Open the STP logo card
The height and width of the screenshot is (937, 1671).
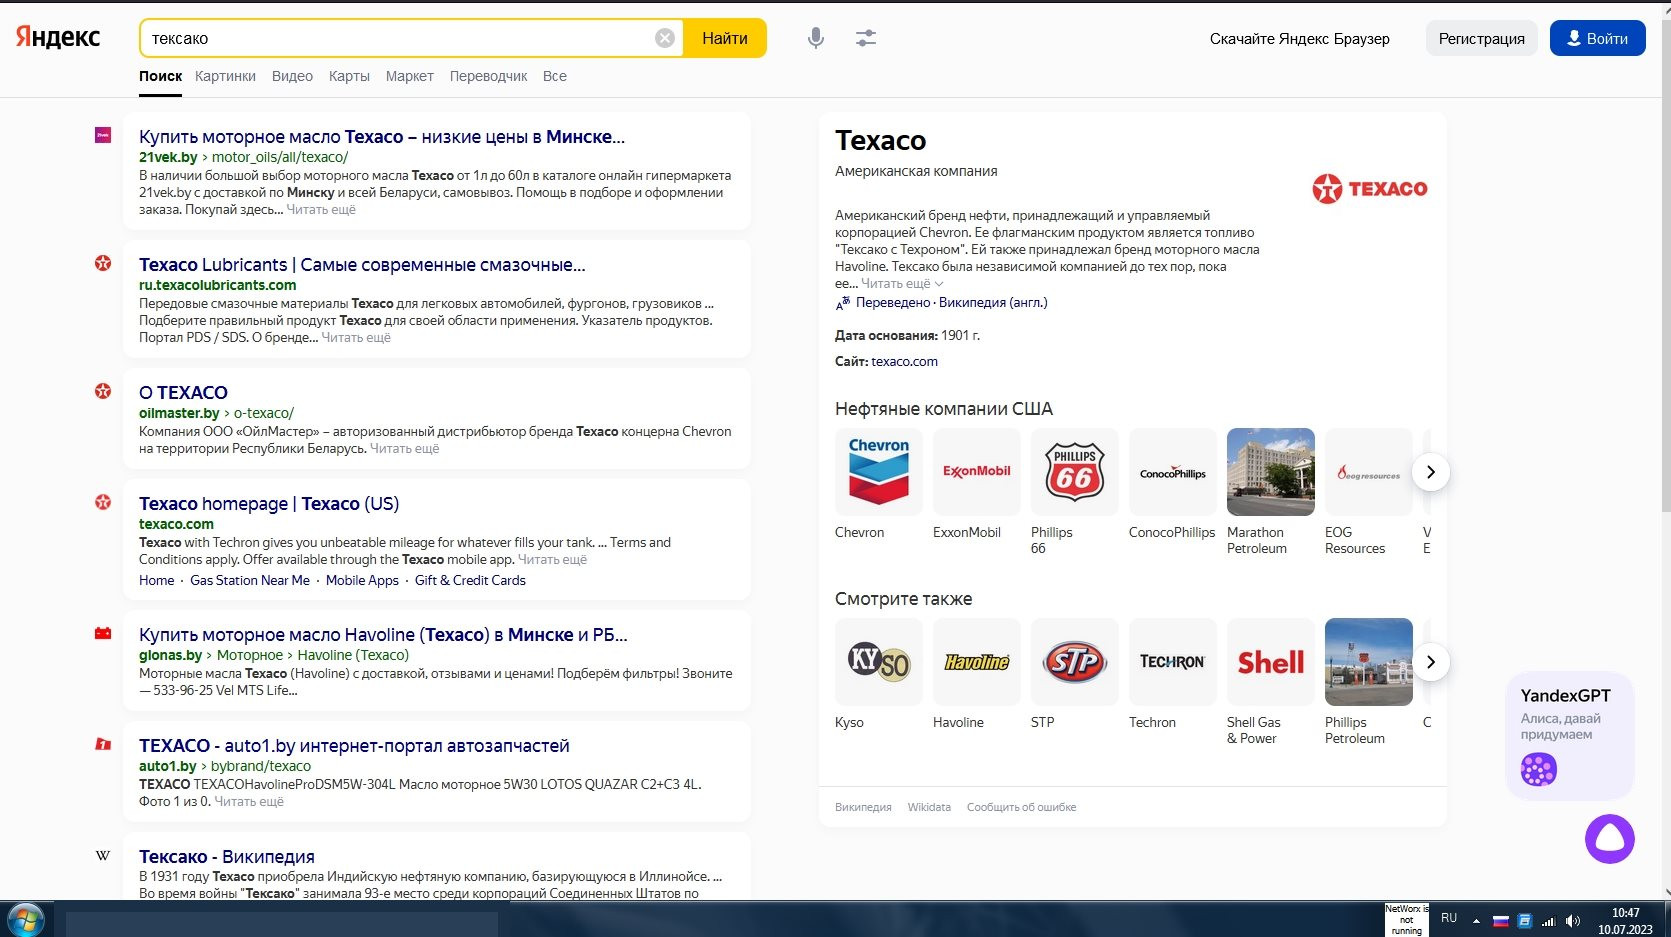(x=1075, y=662)
